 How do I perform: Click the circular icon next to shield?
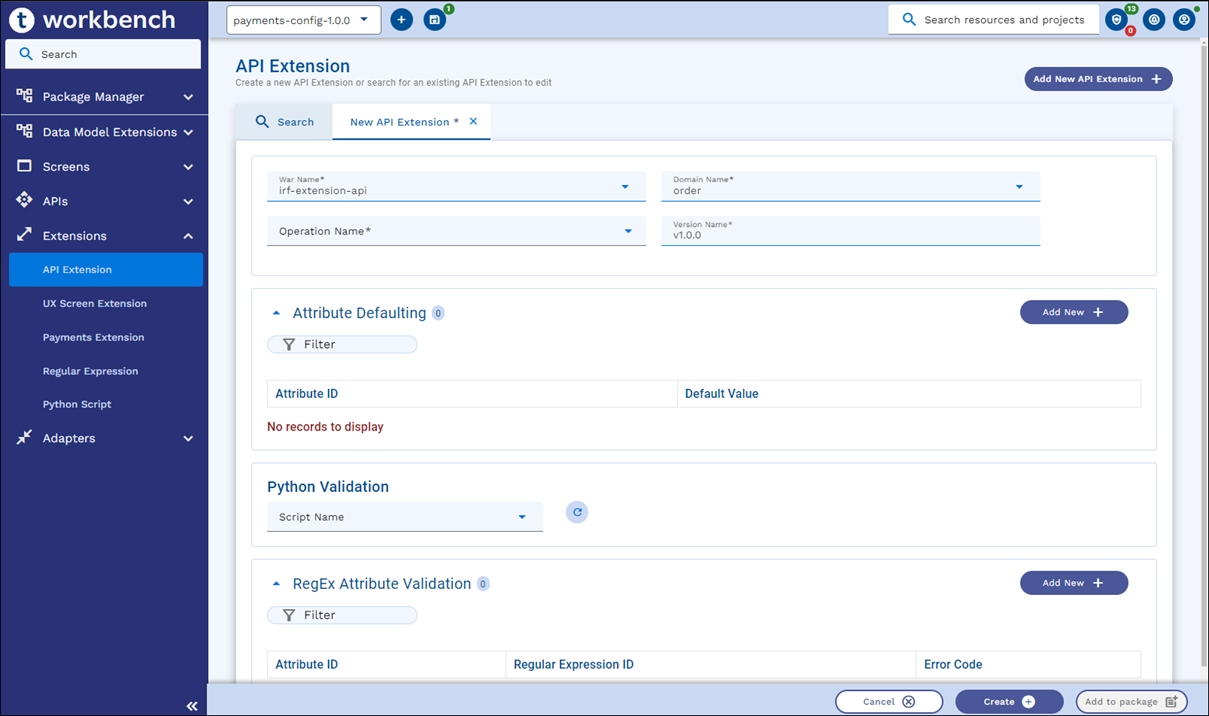pyautogui.click(x=1153, y=20)
